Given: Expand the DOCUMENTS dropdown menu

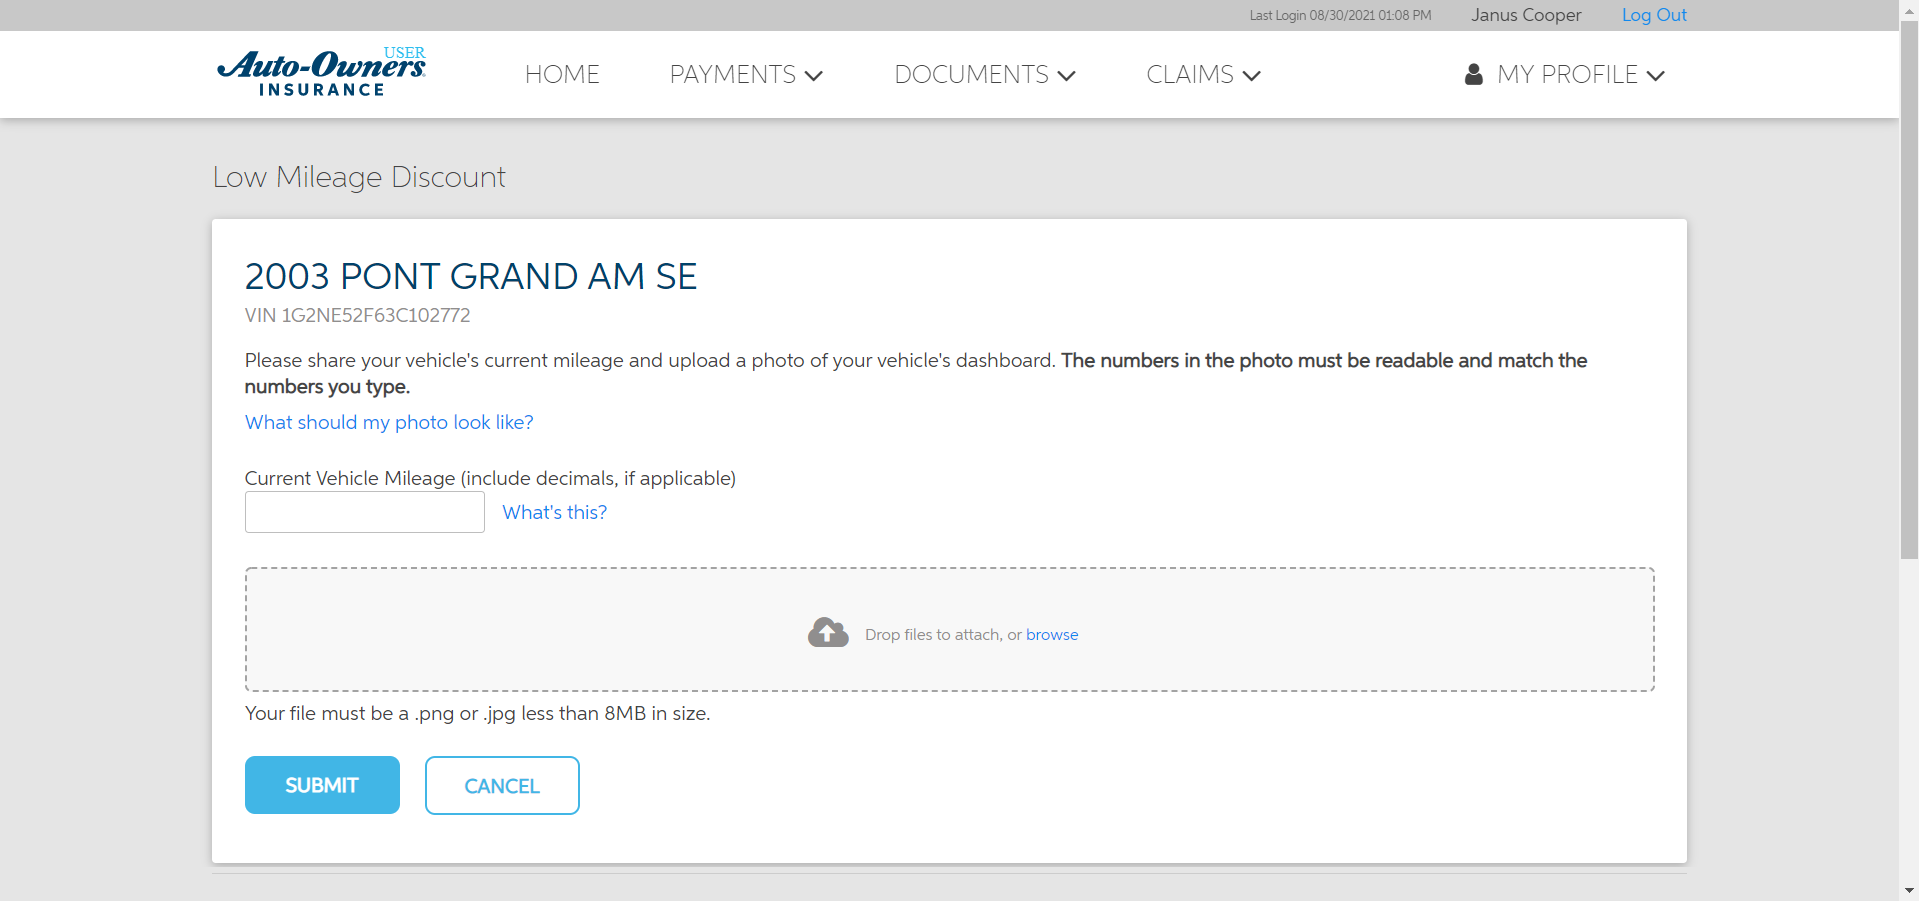Looking at the screenshot, I should coord(985,75).
